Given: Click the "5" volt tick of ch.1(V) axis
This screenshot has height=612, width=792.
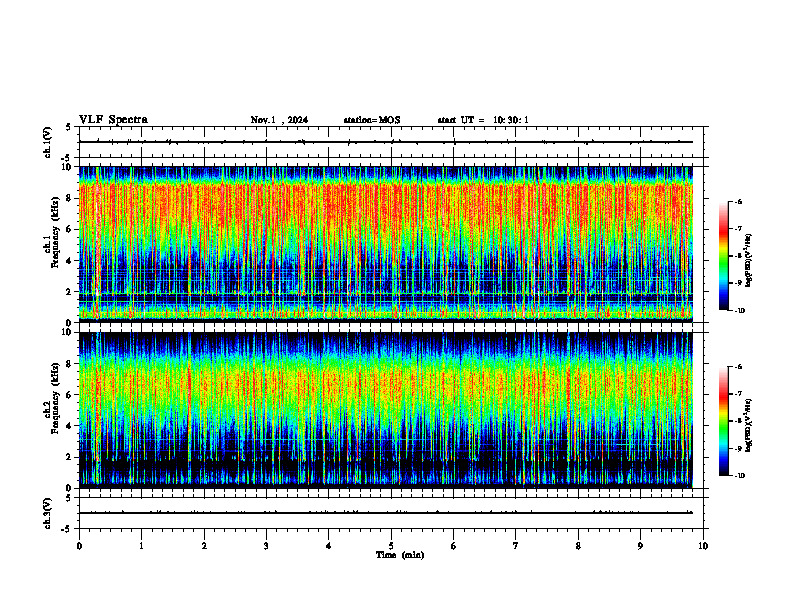Looking at the screenshot, I should coord(70,127).
